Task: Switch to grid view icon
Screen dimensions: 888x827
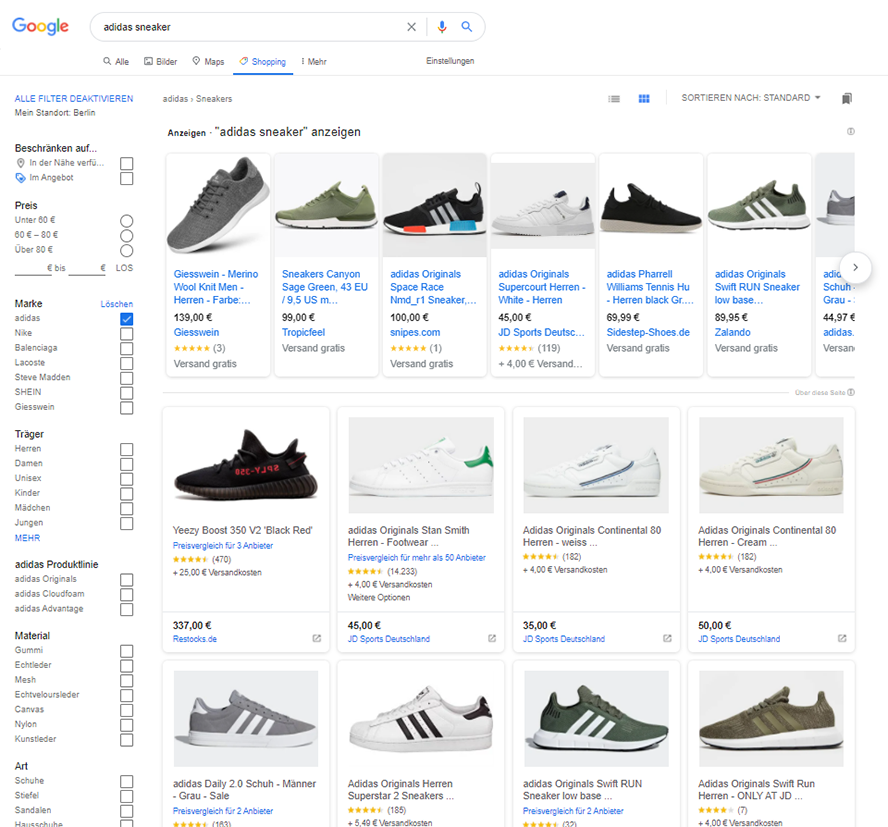Action: 644,99
